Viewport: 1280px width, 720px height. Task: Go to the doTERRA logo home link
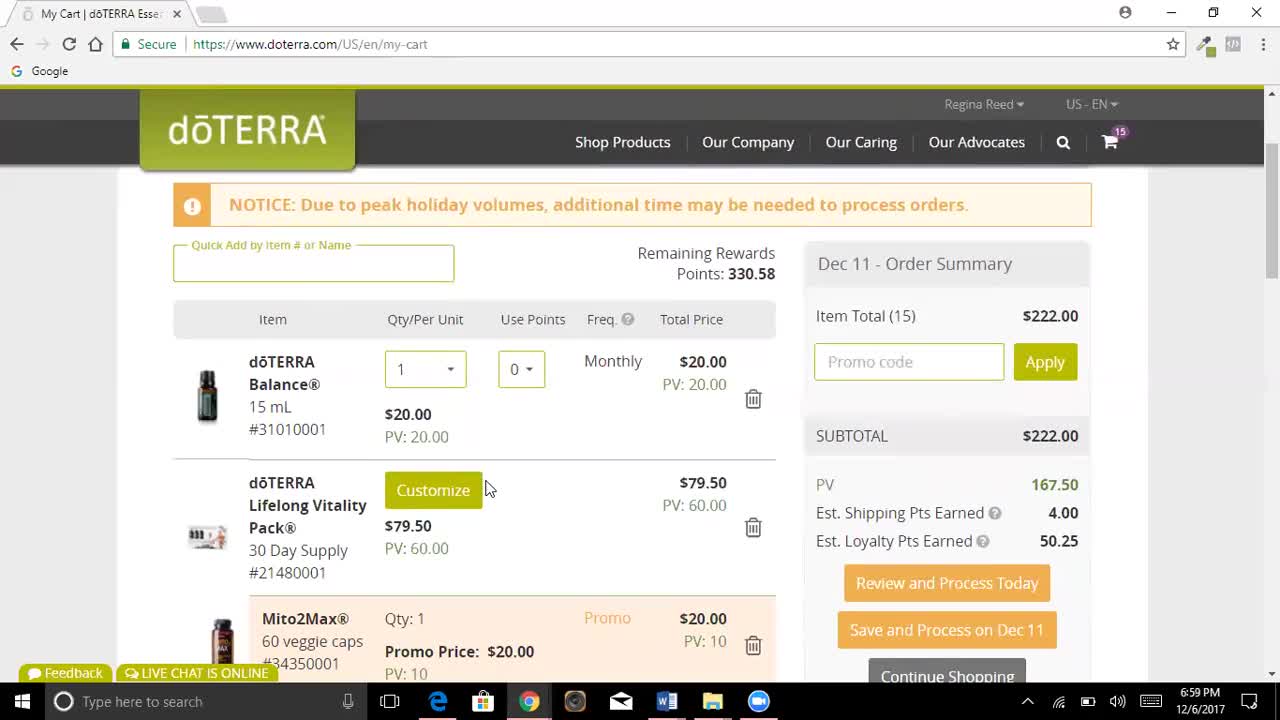(x=247, y=130)
